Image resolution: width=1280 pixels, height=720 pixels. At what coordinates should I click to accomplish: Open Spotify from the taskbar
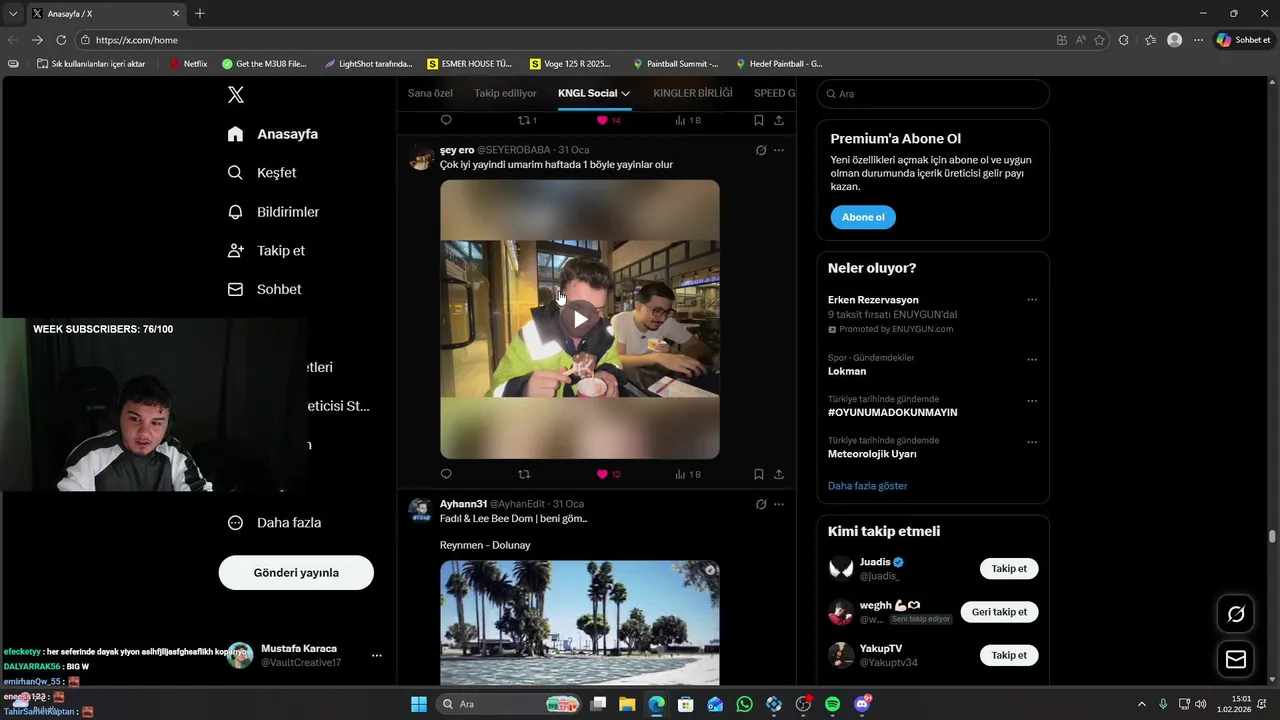pos(832,704)
